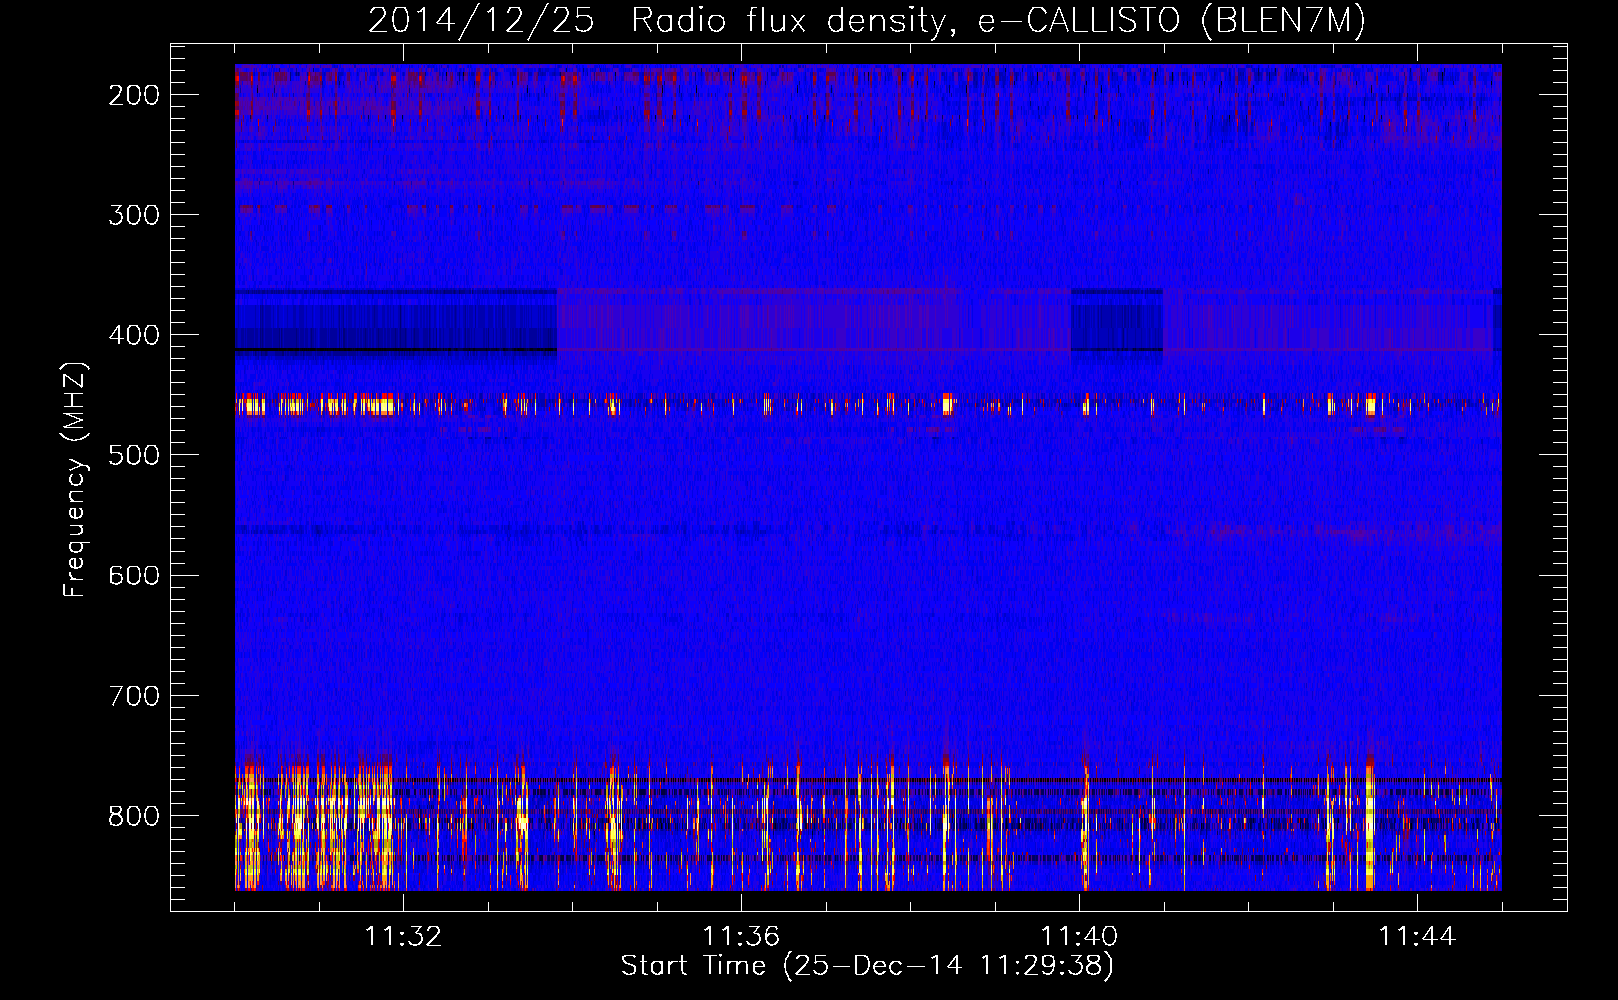Click the 500 frequency tick label
This screenshot has width=1618, height=1000.
(x=134, y=455)
